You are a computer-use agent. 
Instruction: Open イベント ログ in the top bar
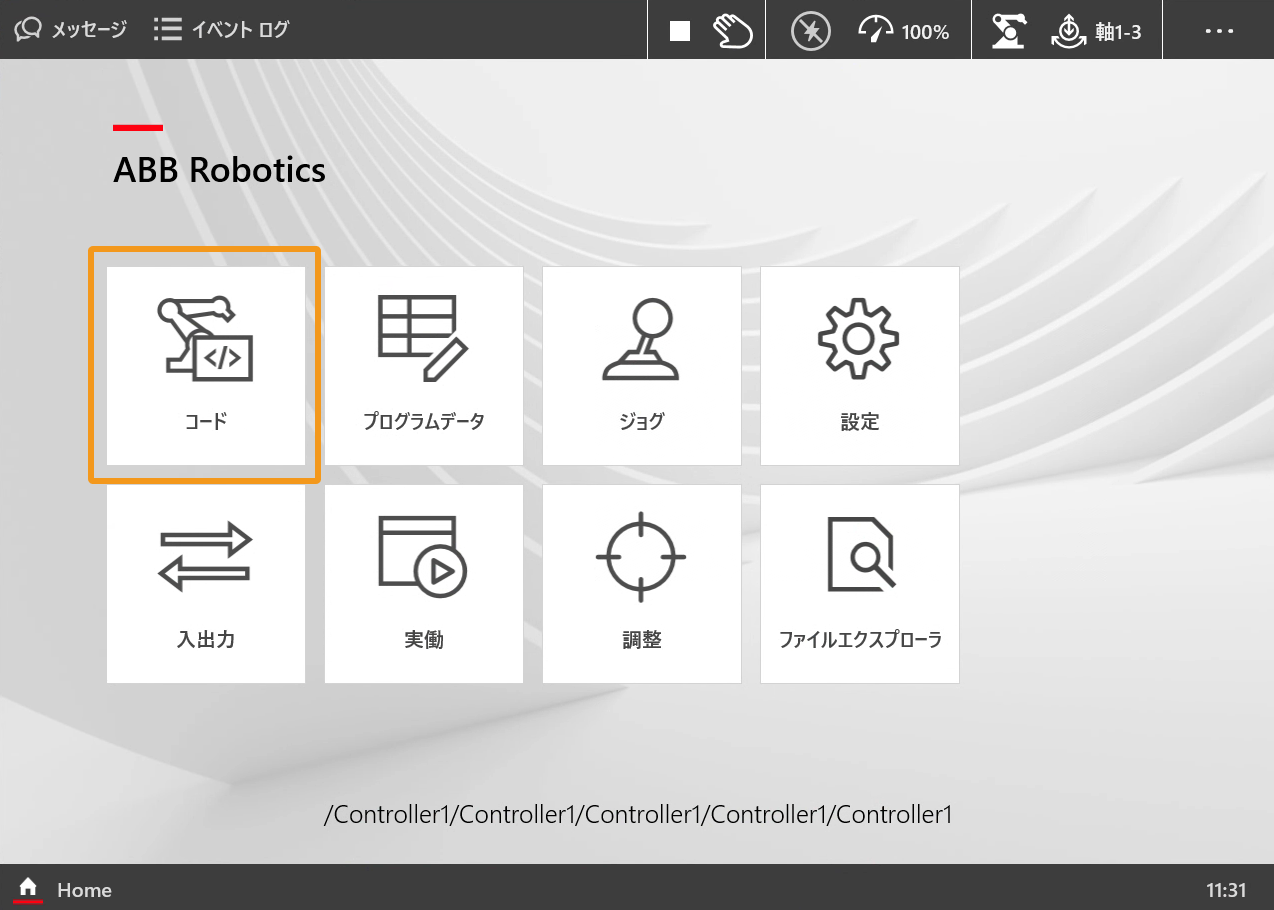(x=221, y=30)
